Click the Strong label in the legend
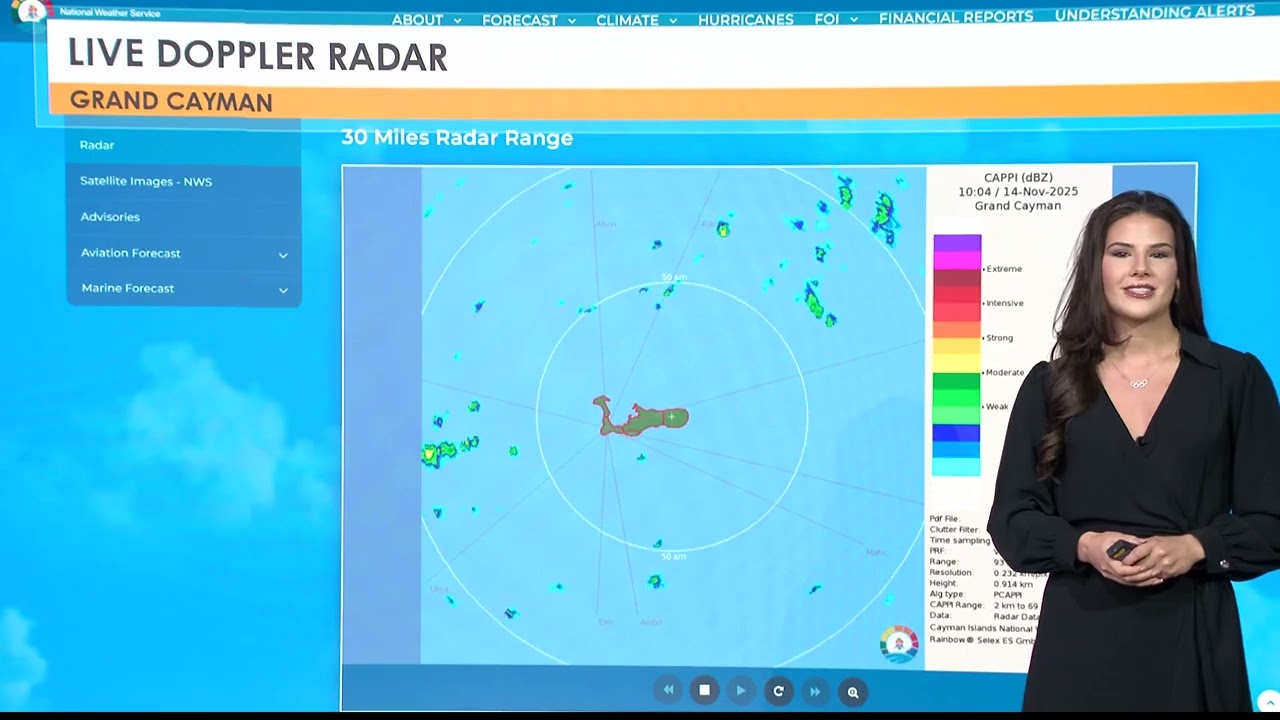This screenshot has width=1280, height=720. tap(999, 338)
